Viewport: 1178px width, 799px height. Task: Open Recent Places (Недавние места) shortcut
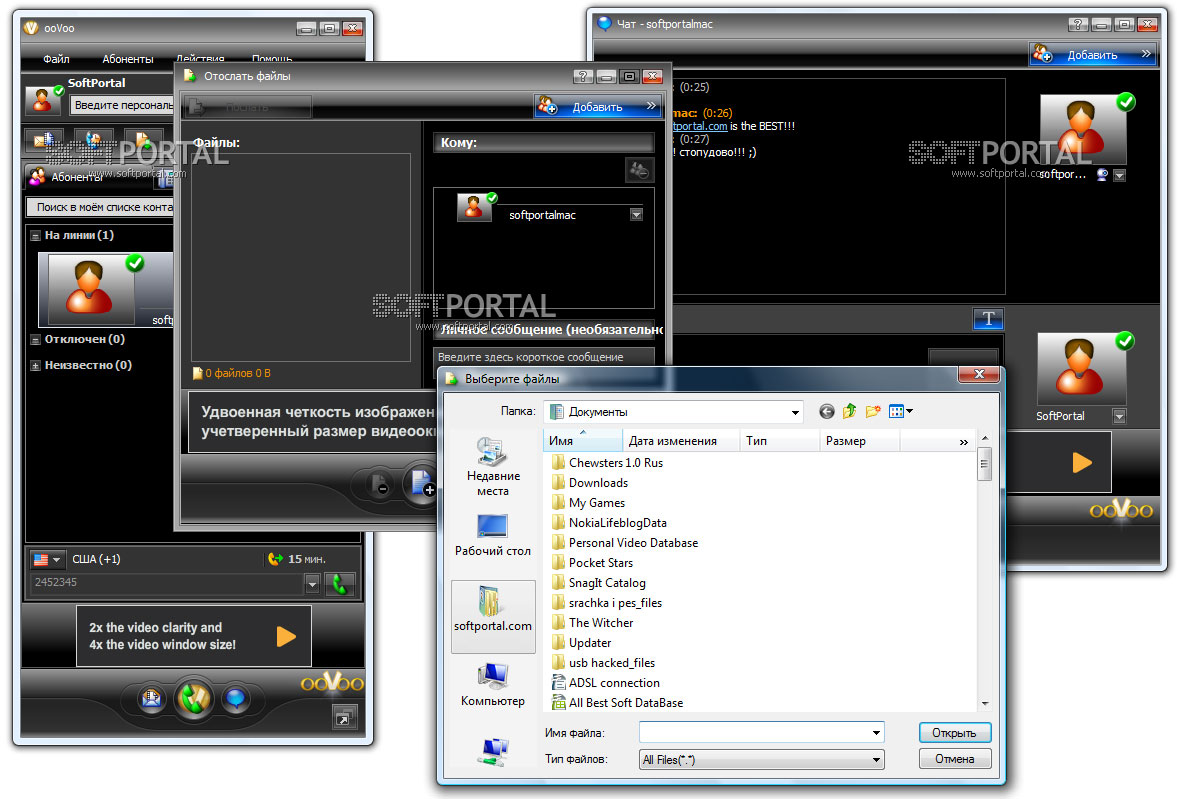[493, 466]
